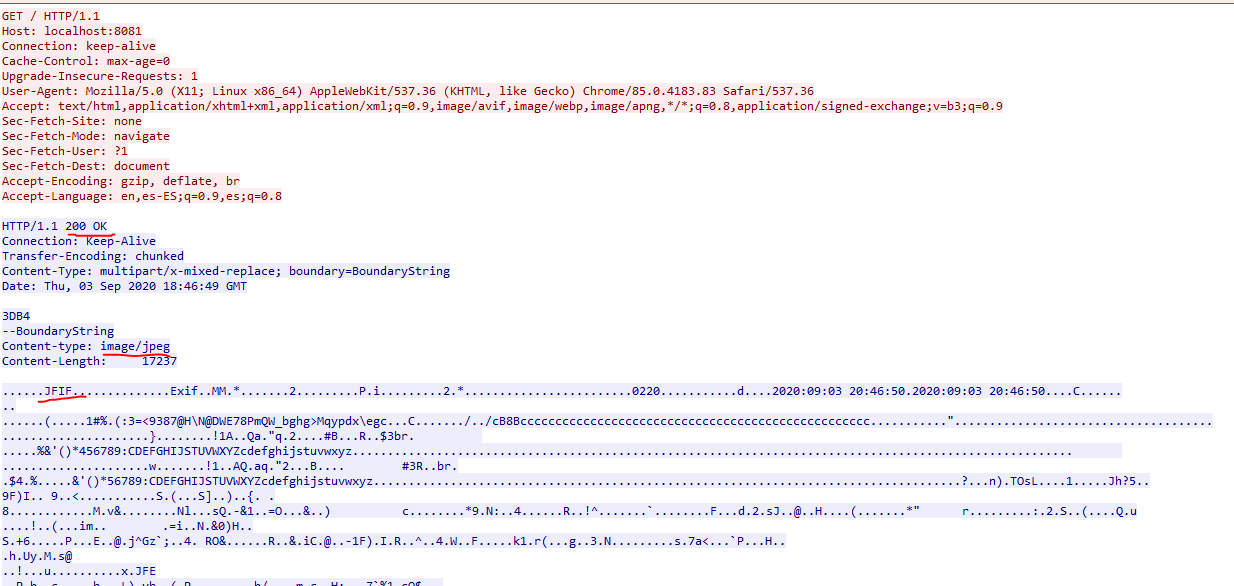Click the Upgrade-Insecure-Requests header line
The height and width of the screenshot is (586, 1234).
100,76
